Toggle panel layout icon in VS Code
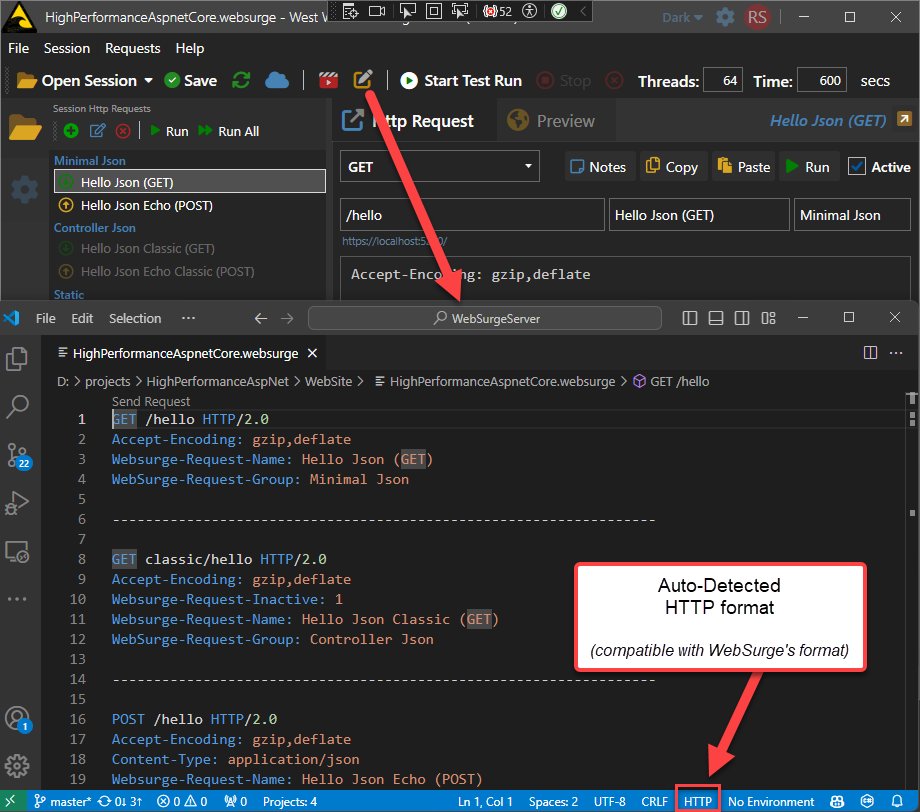The image size is (920, 812). click(716, 318)
